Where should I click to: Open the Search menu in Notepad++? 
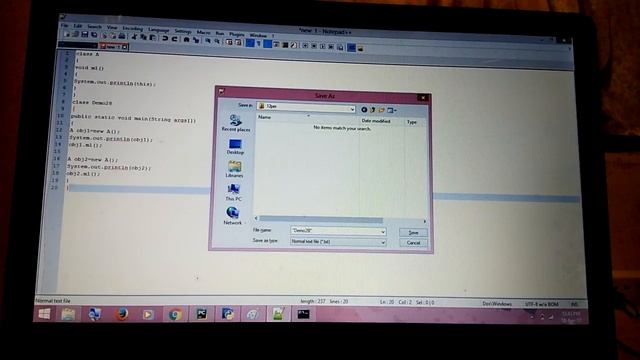click(x=94, y=27)
